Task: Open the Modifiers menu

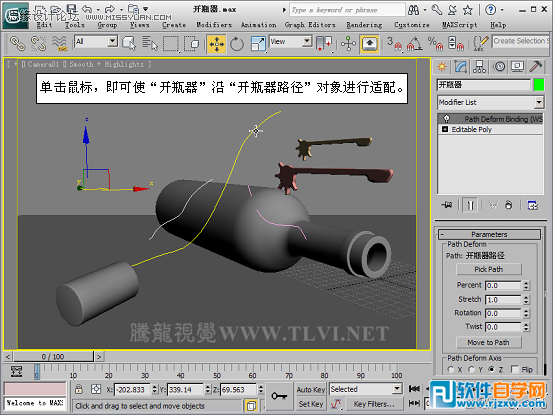Action: point(214,25)
